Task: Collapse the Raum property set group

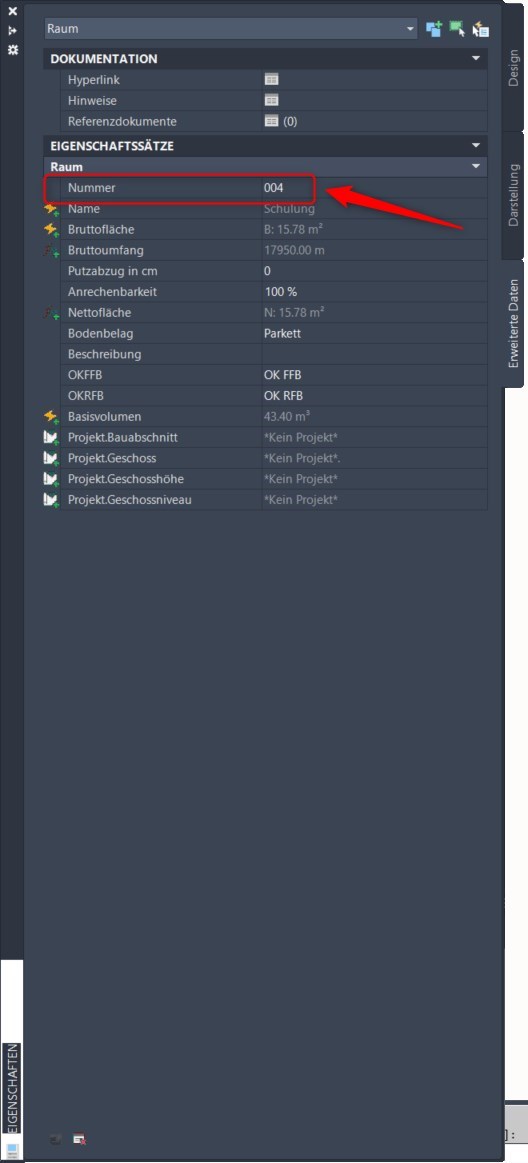Action: (x=476, y=167)
